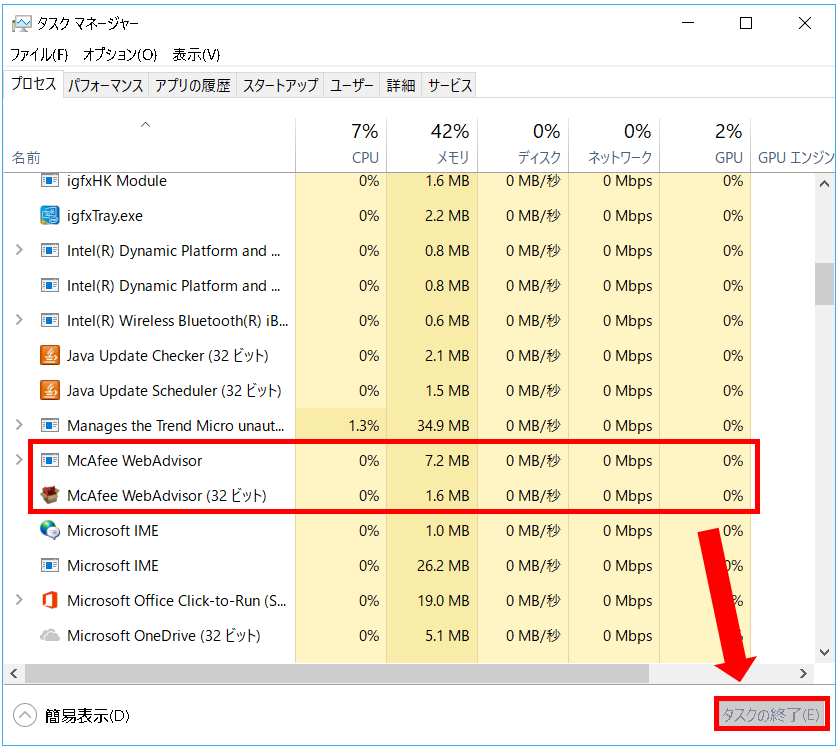Click the Task Manager title bar icon

click(22, 24)
